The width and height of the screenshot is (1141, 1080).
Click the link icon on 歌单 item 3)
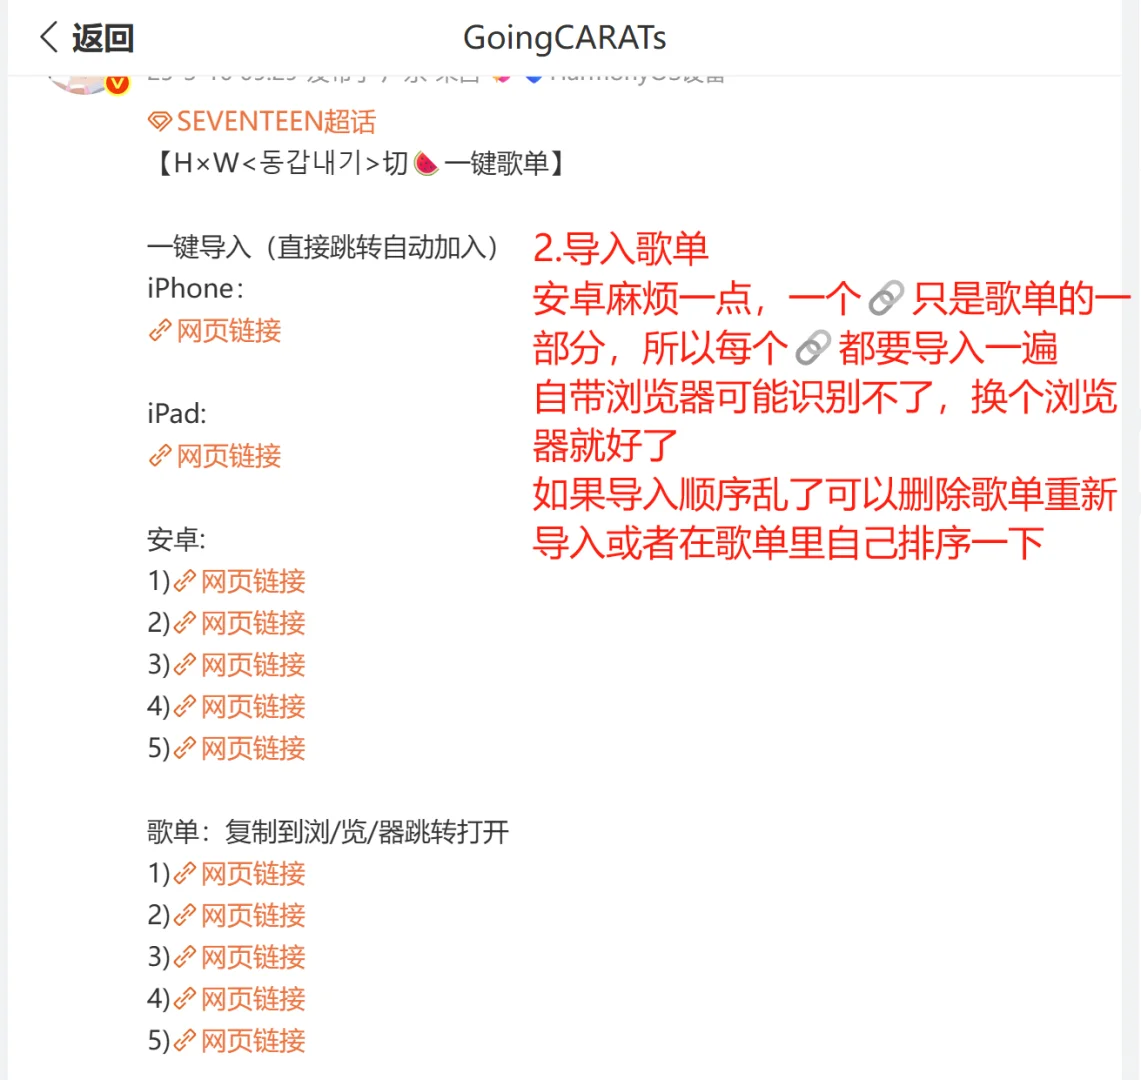[x=184, y=957]
